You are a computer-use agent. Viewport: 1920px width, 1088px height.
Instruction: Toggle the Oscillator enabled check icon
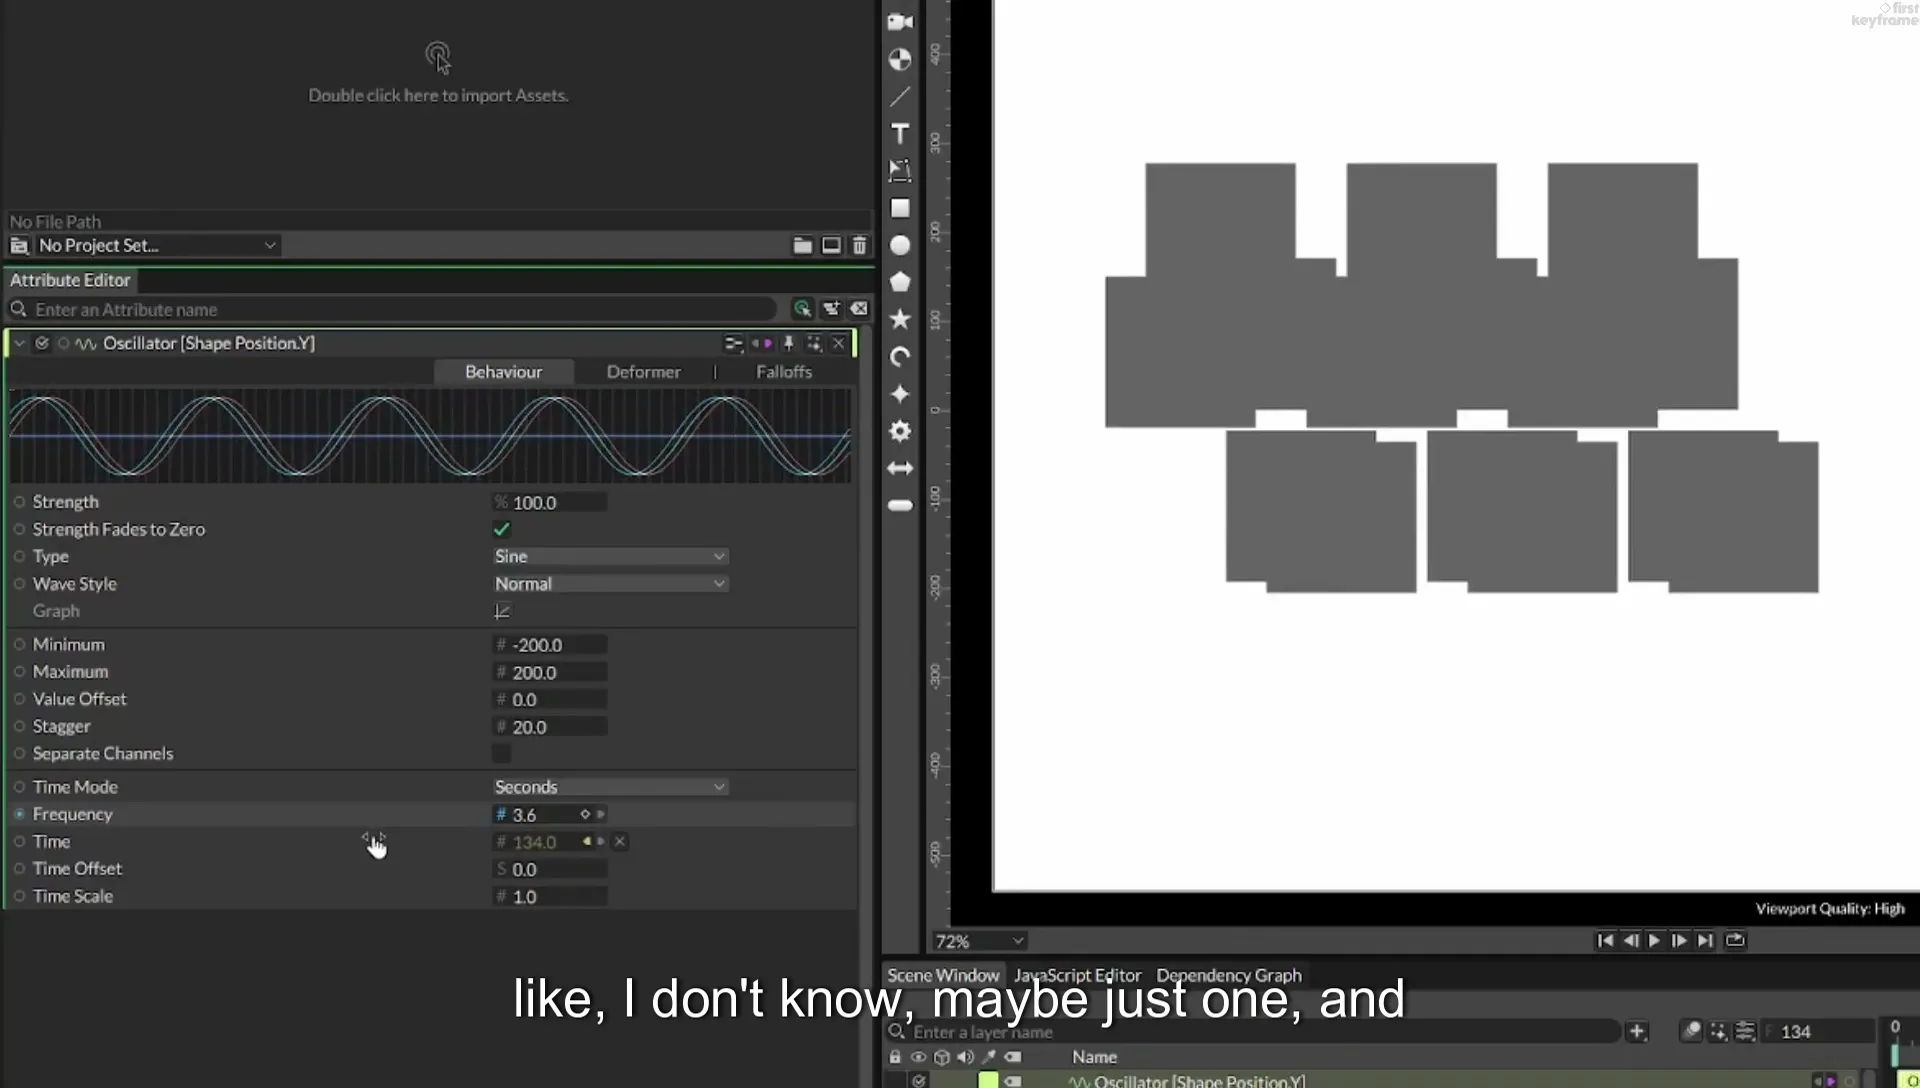click(x=42, y=343)
